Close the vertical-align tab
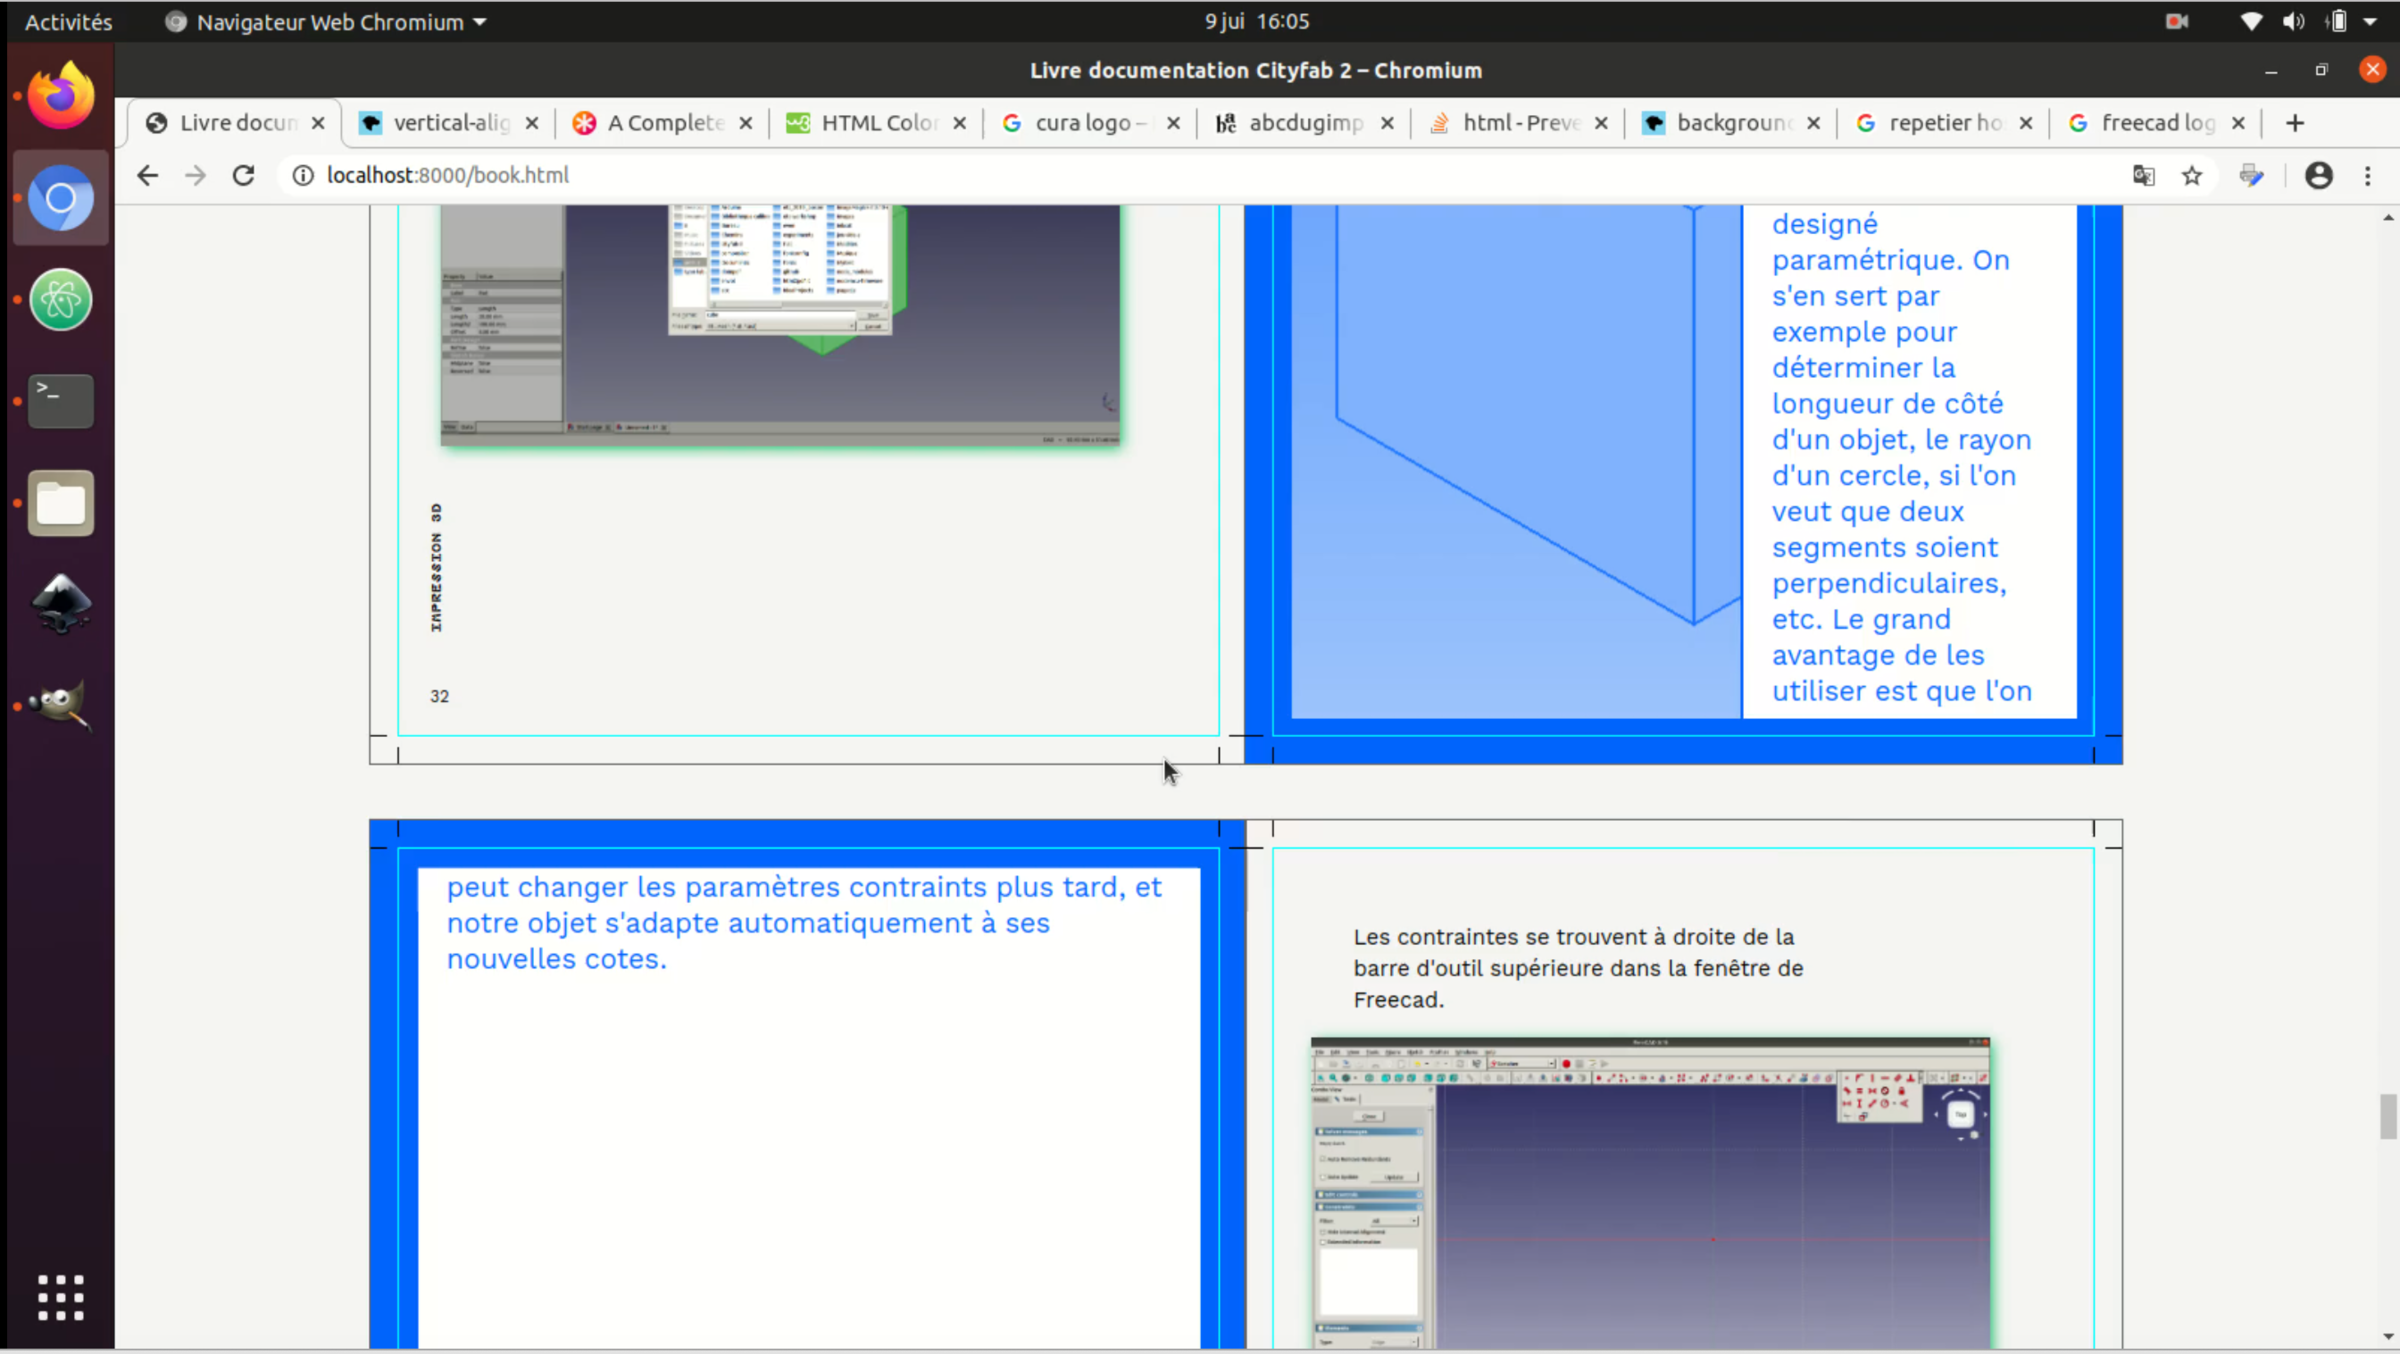Viewport: 2400px width, 1354px height. click(x=532, y=122)
